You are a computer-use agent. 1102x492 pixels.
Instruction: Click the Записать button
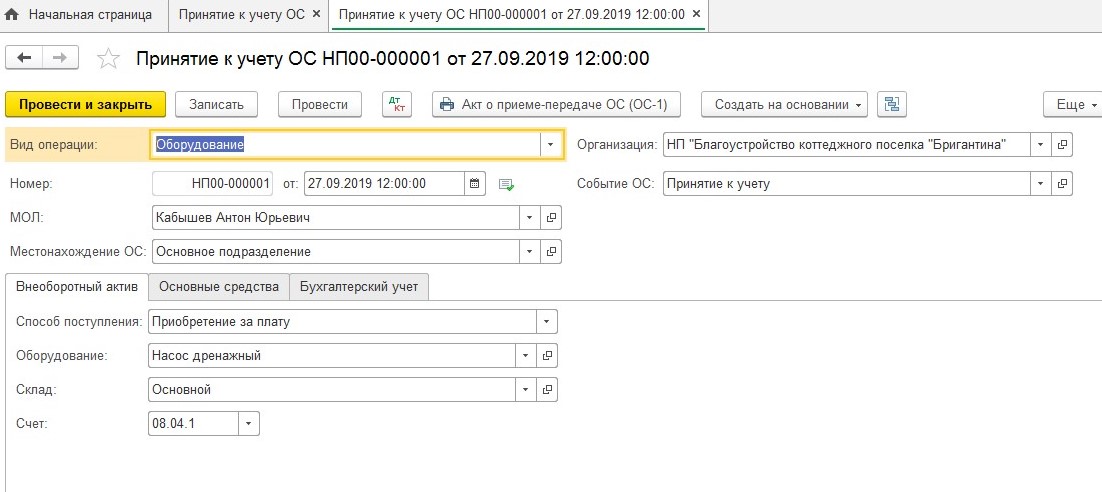pos(216,104)
